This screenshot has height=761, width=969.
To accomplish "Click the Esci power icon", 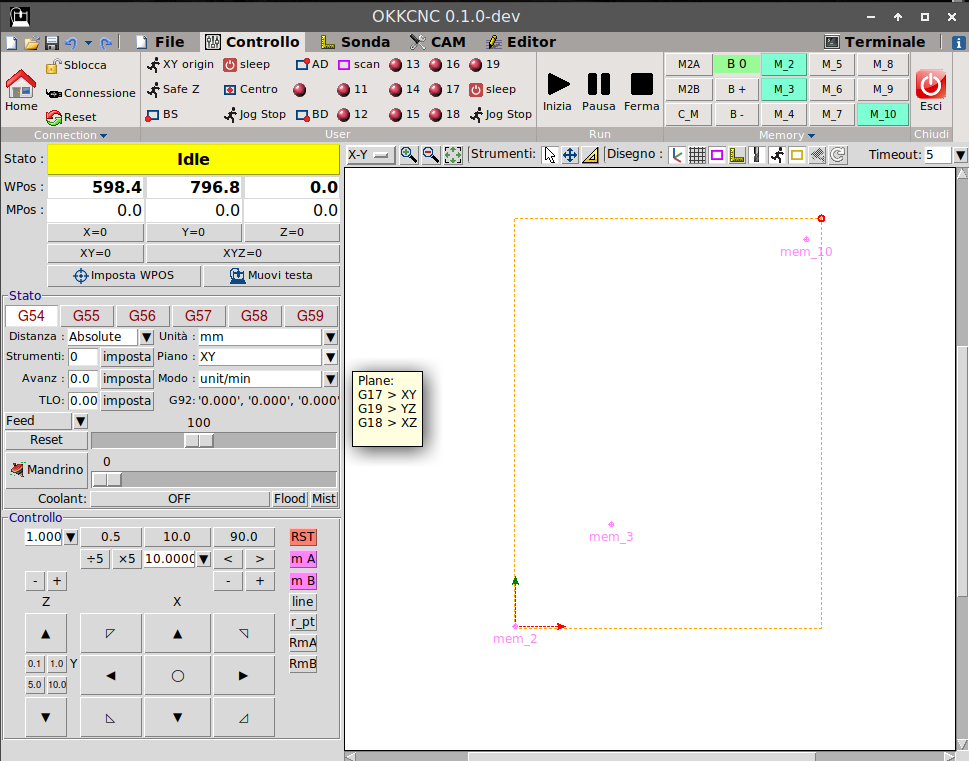I will point(930,84).
